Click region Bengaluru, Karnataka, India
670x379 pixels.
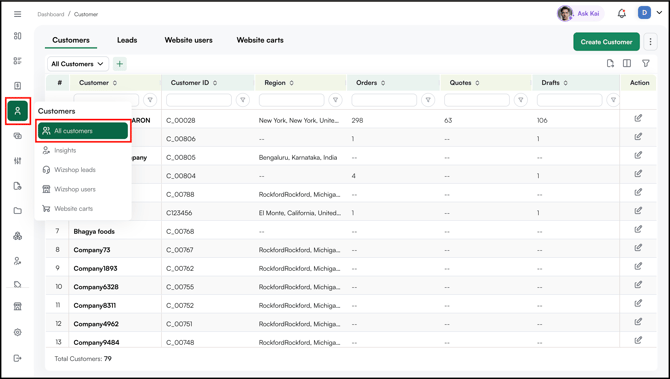click(298, 157)
